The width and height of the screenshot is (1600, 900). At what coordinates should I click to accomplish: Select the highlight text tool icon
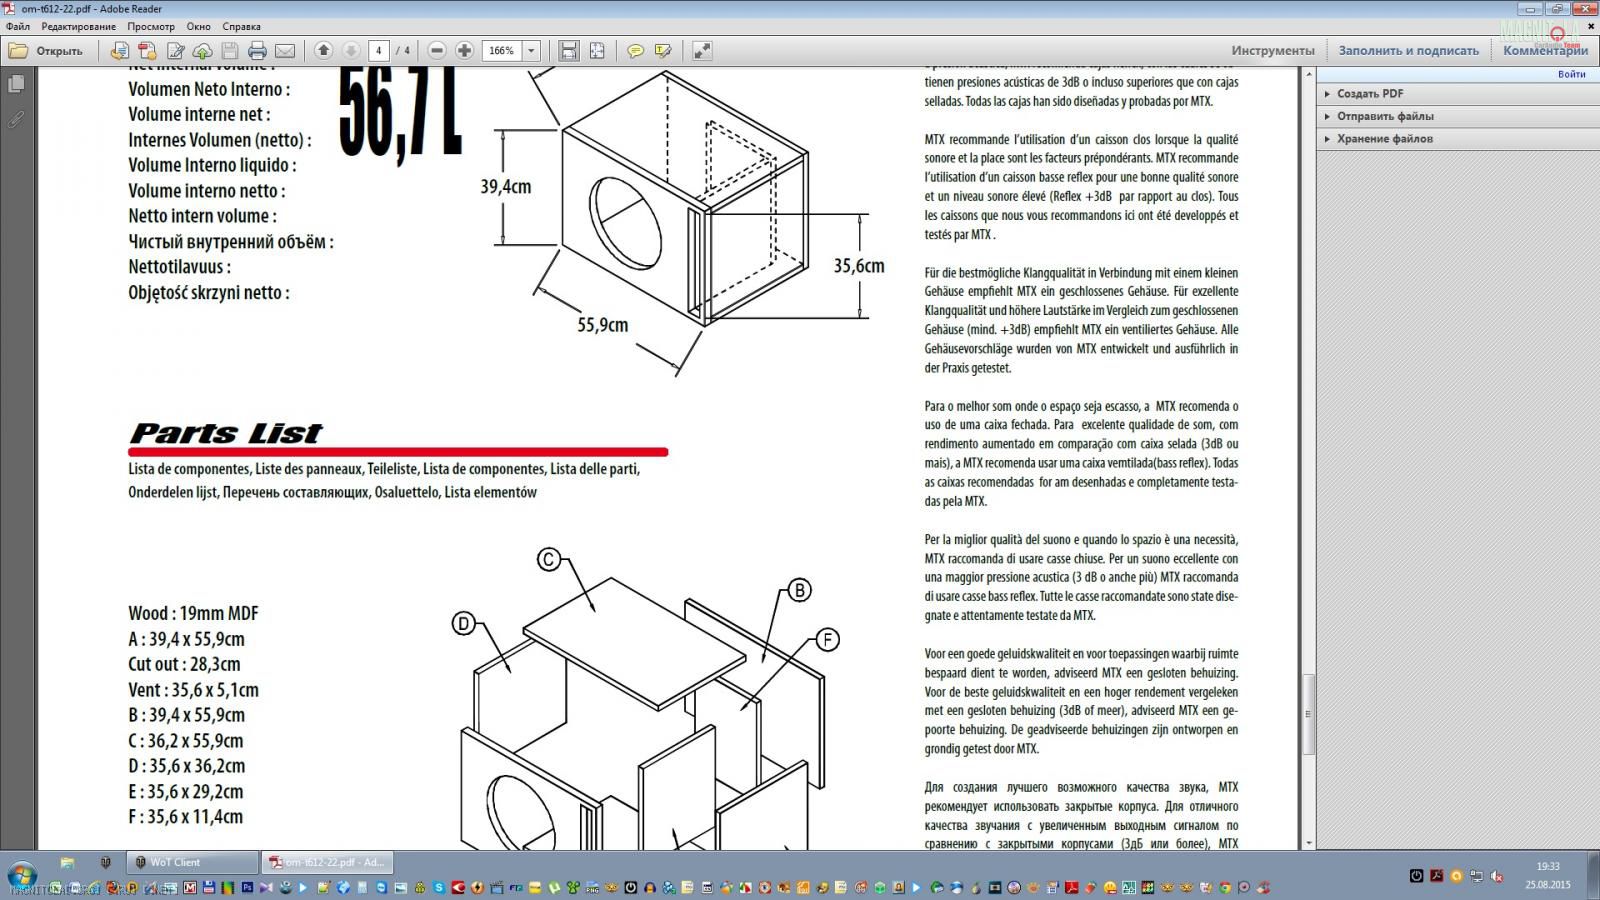click(663, 50)
